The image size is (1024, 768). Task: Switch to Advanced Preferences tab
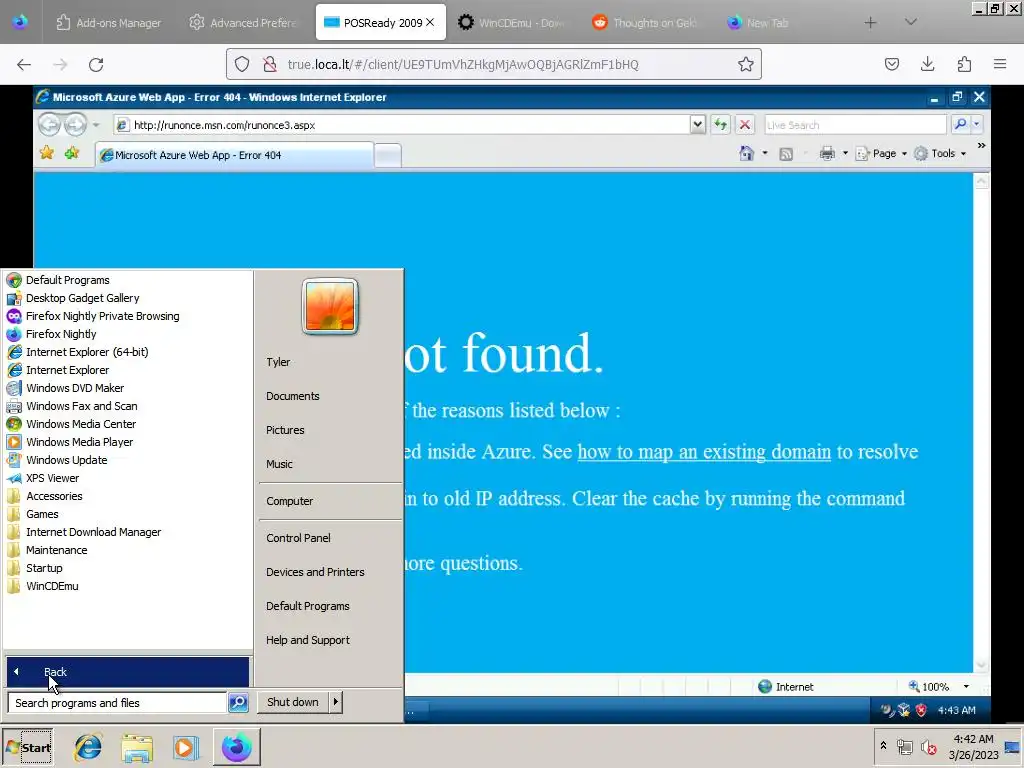pyautogui.click(x=242, y=23)
